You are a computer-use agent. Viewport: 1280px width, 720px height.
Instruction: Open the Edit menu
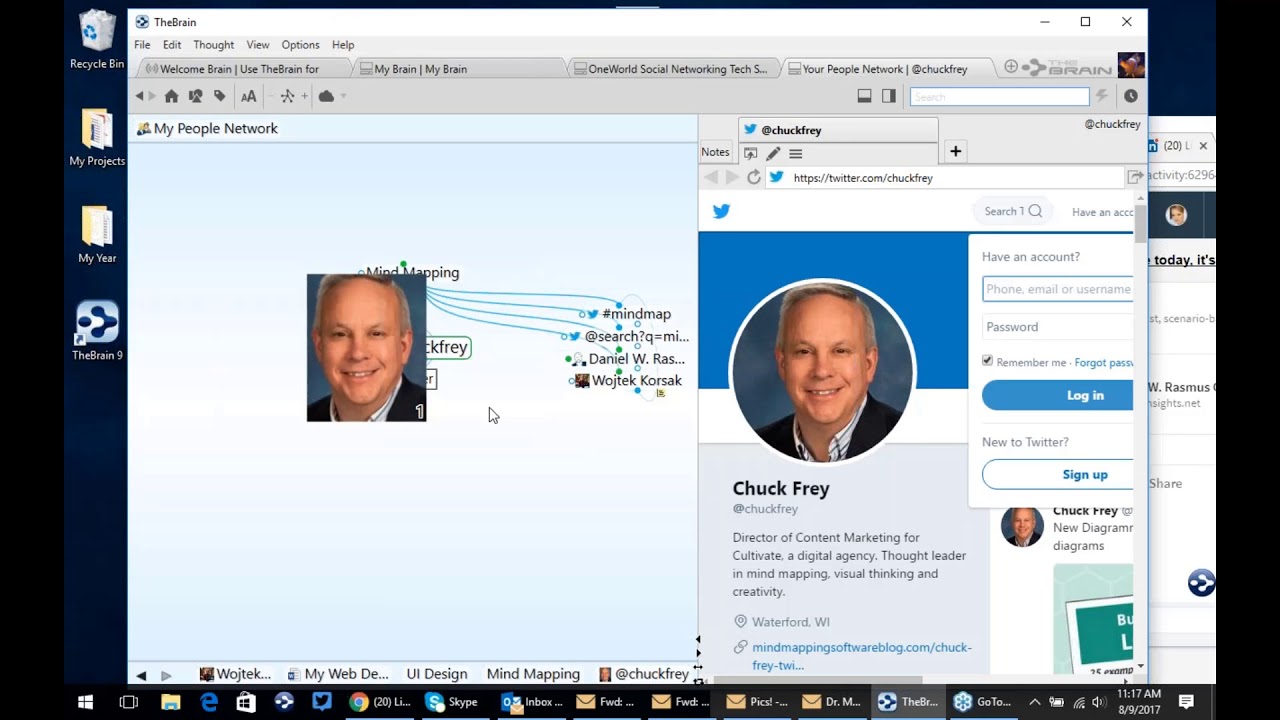tap(172, 45)
